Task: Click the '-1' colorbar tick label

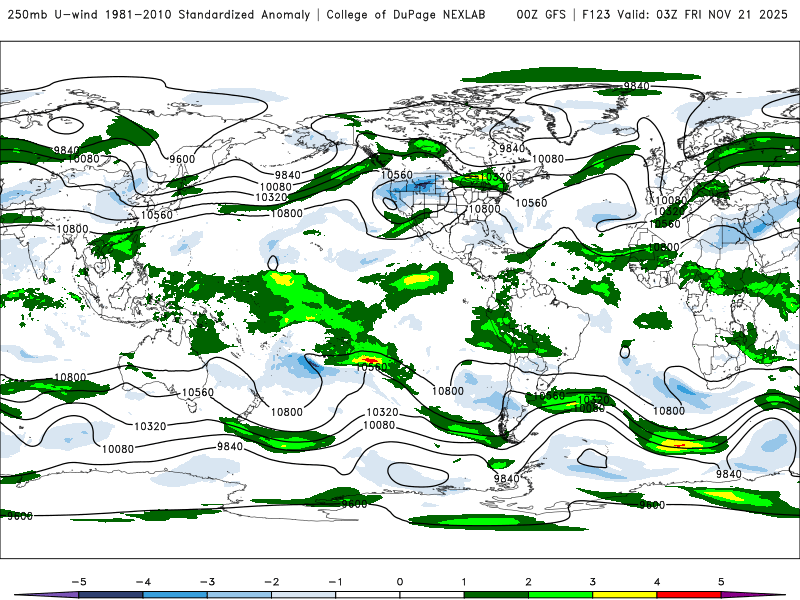Action: coord(335,582)
